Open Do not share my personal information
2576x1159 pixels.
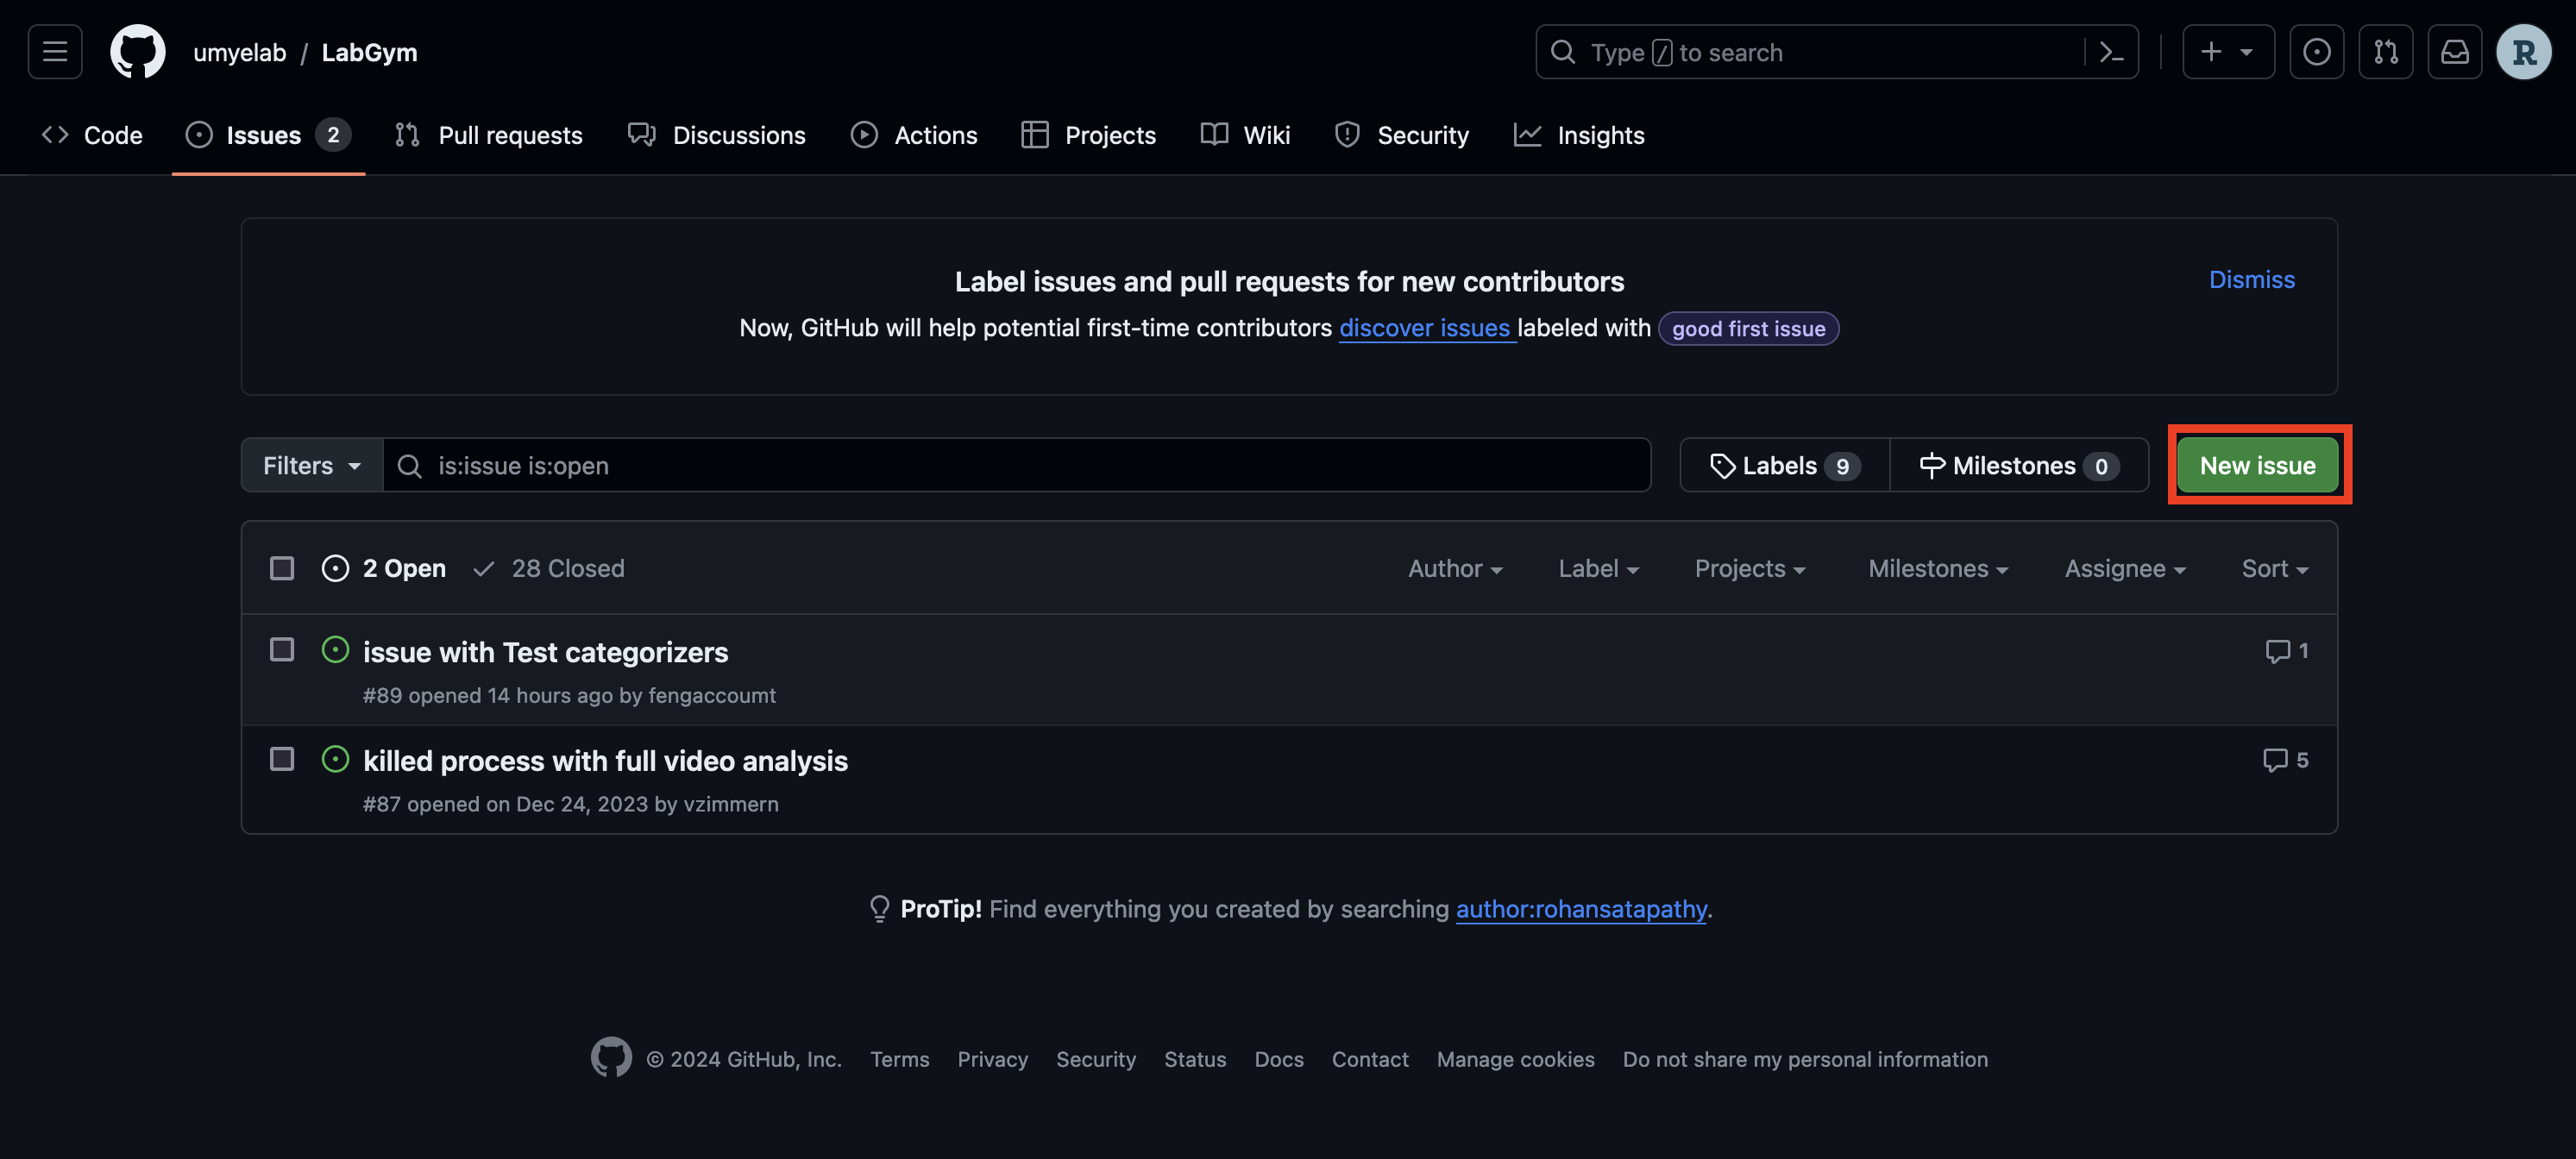[x=1804, y=1059]
